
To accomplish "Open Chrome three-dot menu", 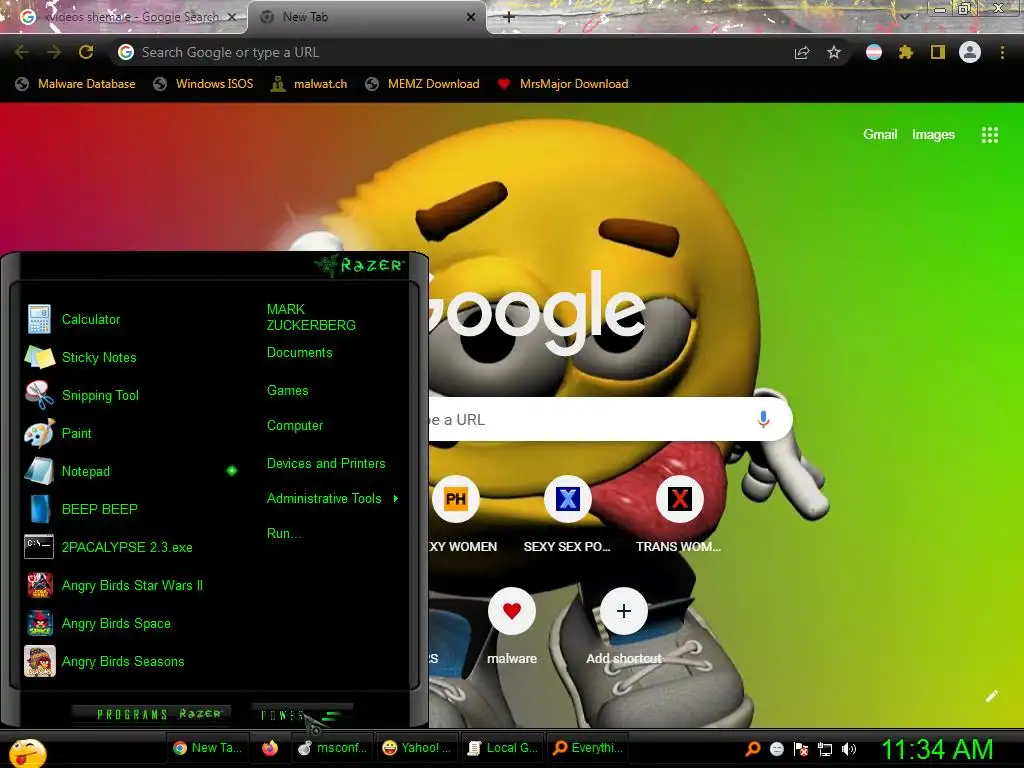I will 1002,52.
